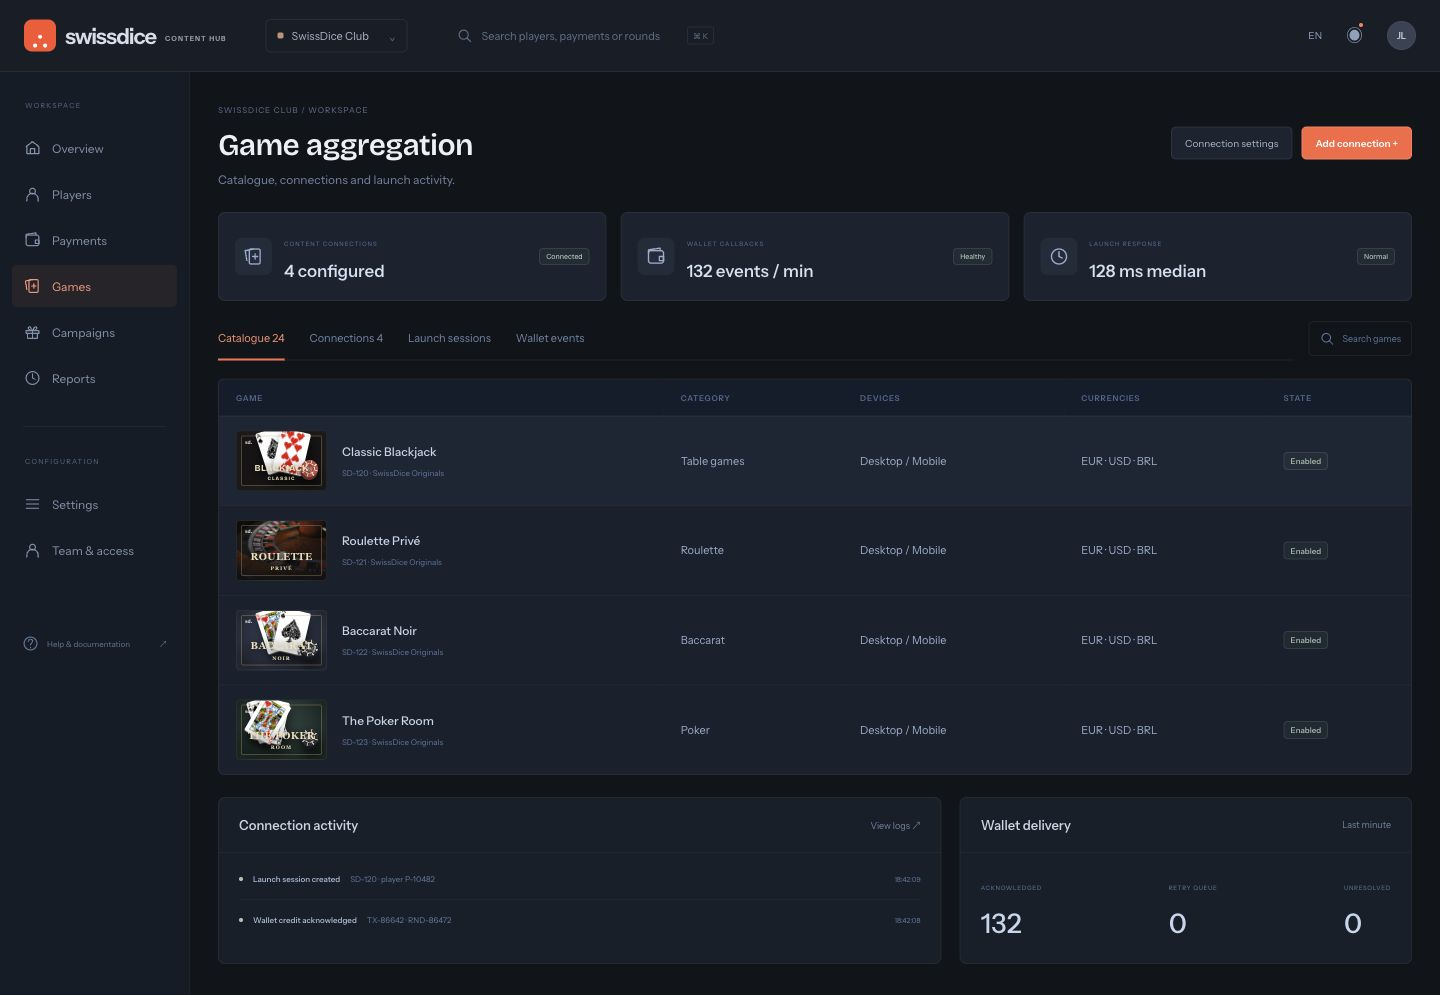Screen dimensions: 1440x995
Task: Go to Players in the sidebar
Action: (94, 195)
